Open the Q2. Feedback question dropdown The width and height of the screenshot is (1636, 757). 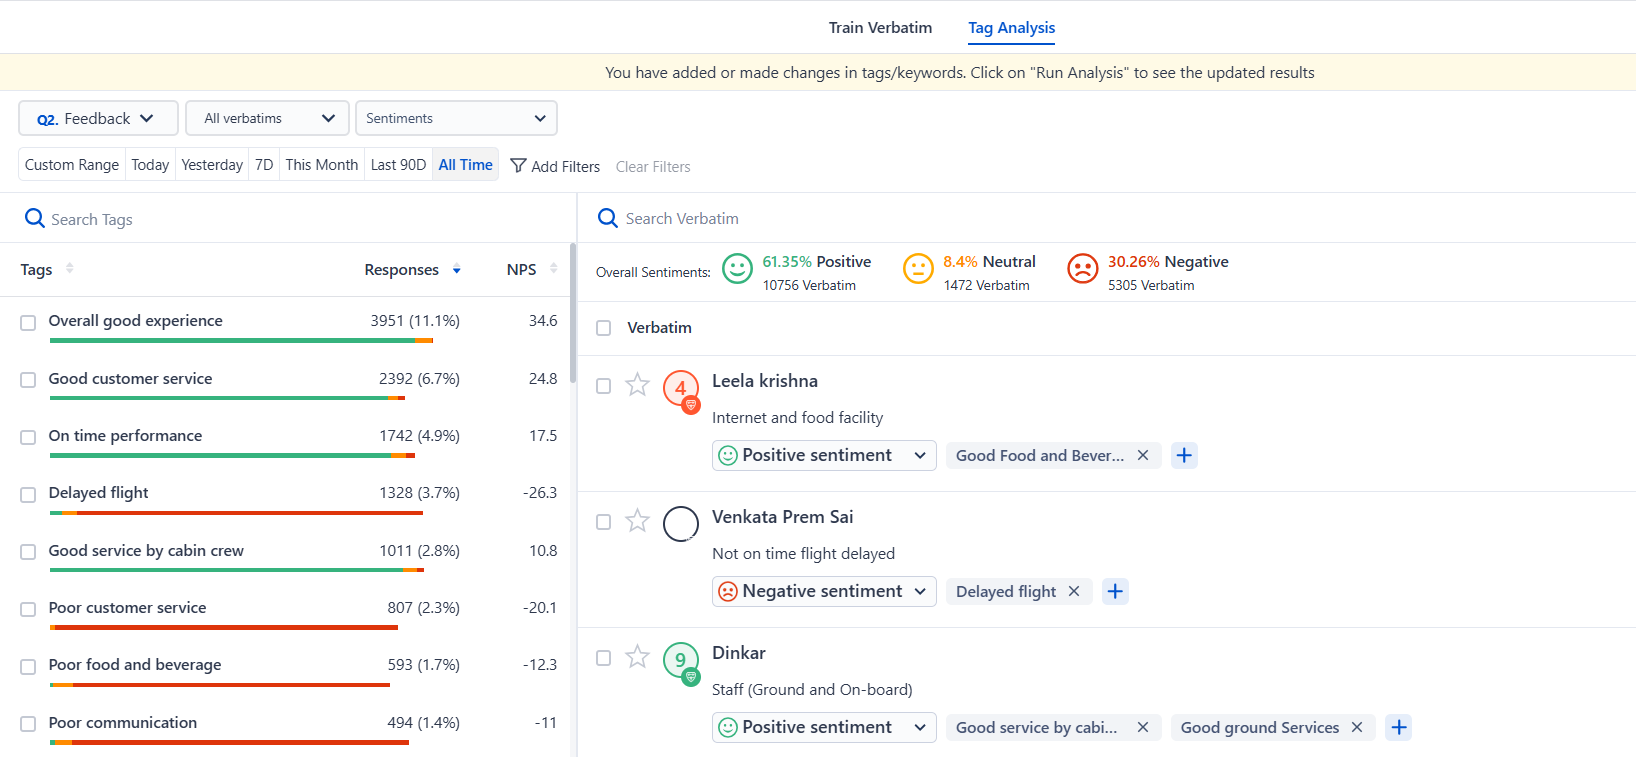click(97, 118)
